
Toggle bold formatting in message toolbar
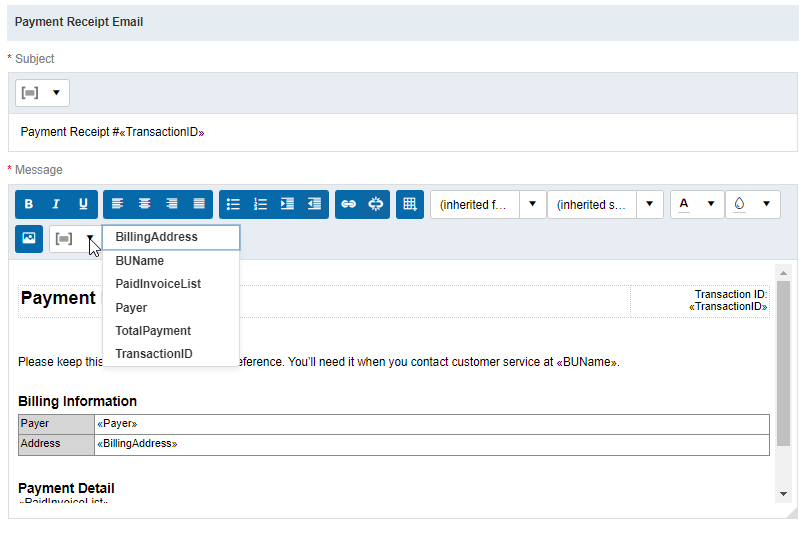click(x=29, y=204)
